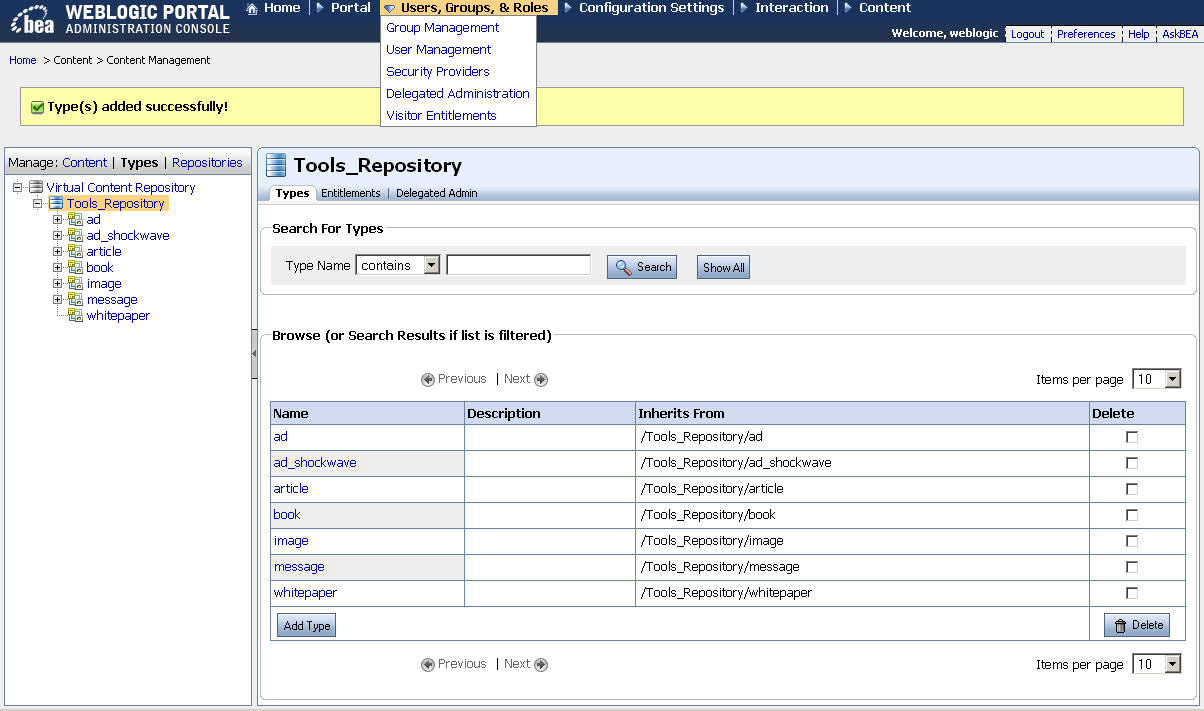Click the Show All button
Screen dimensions: 1204x711
coord(723,267)
